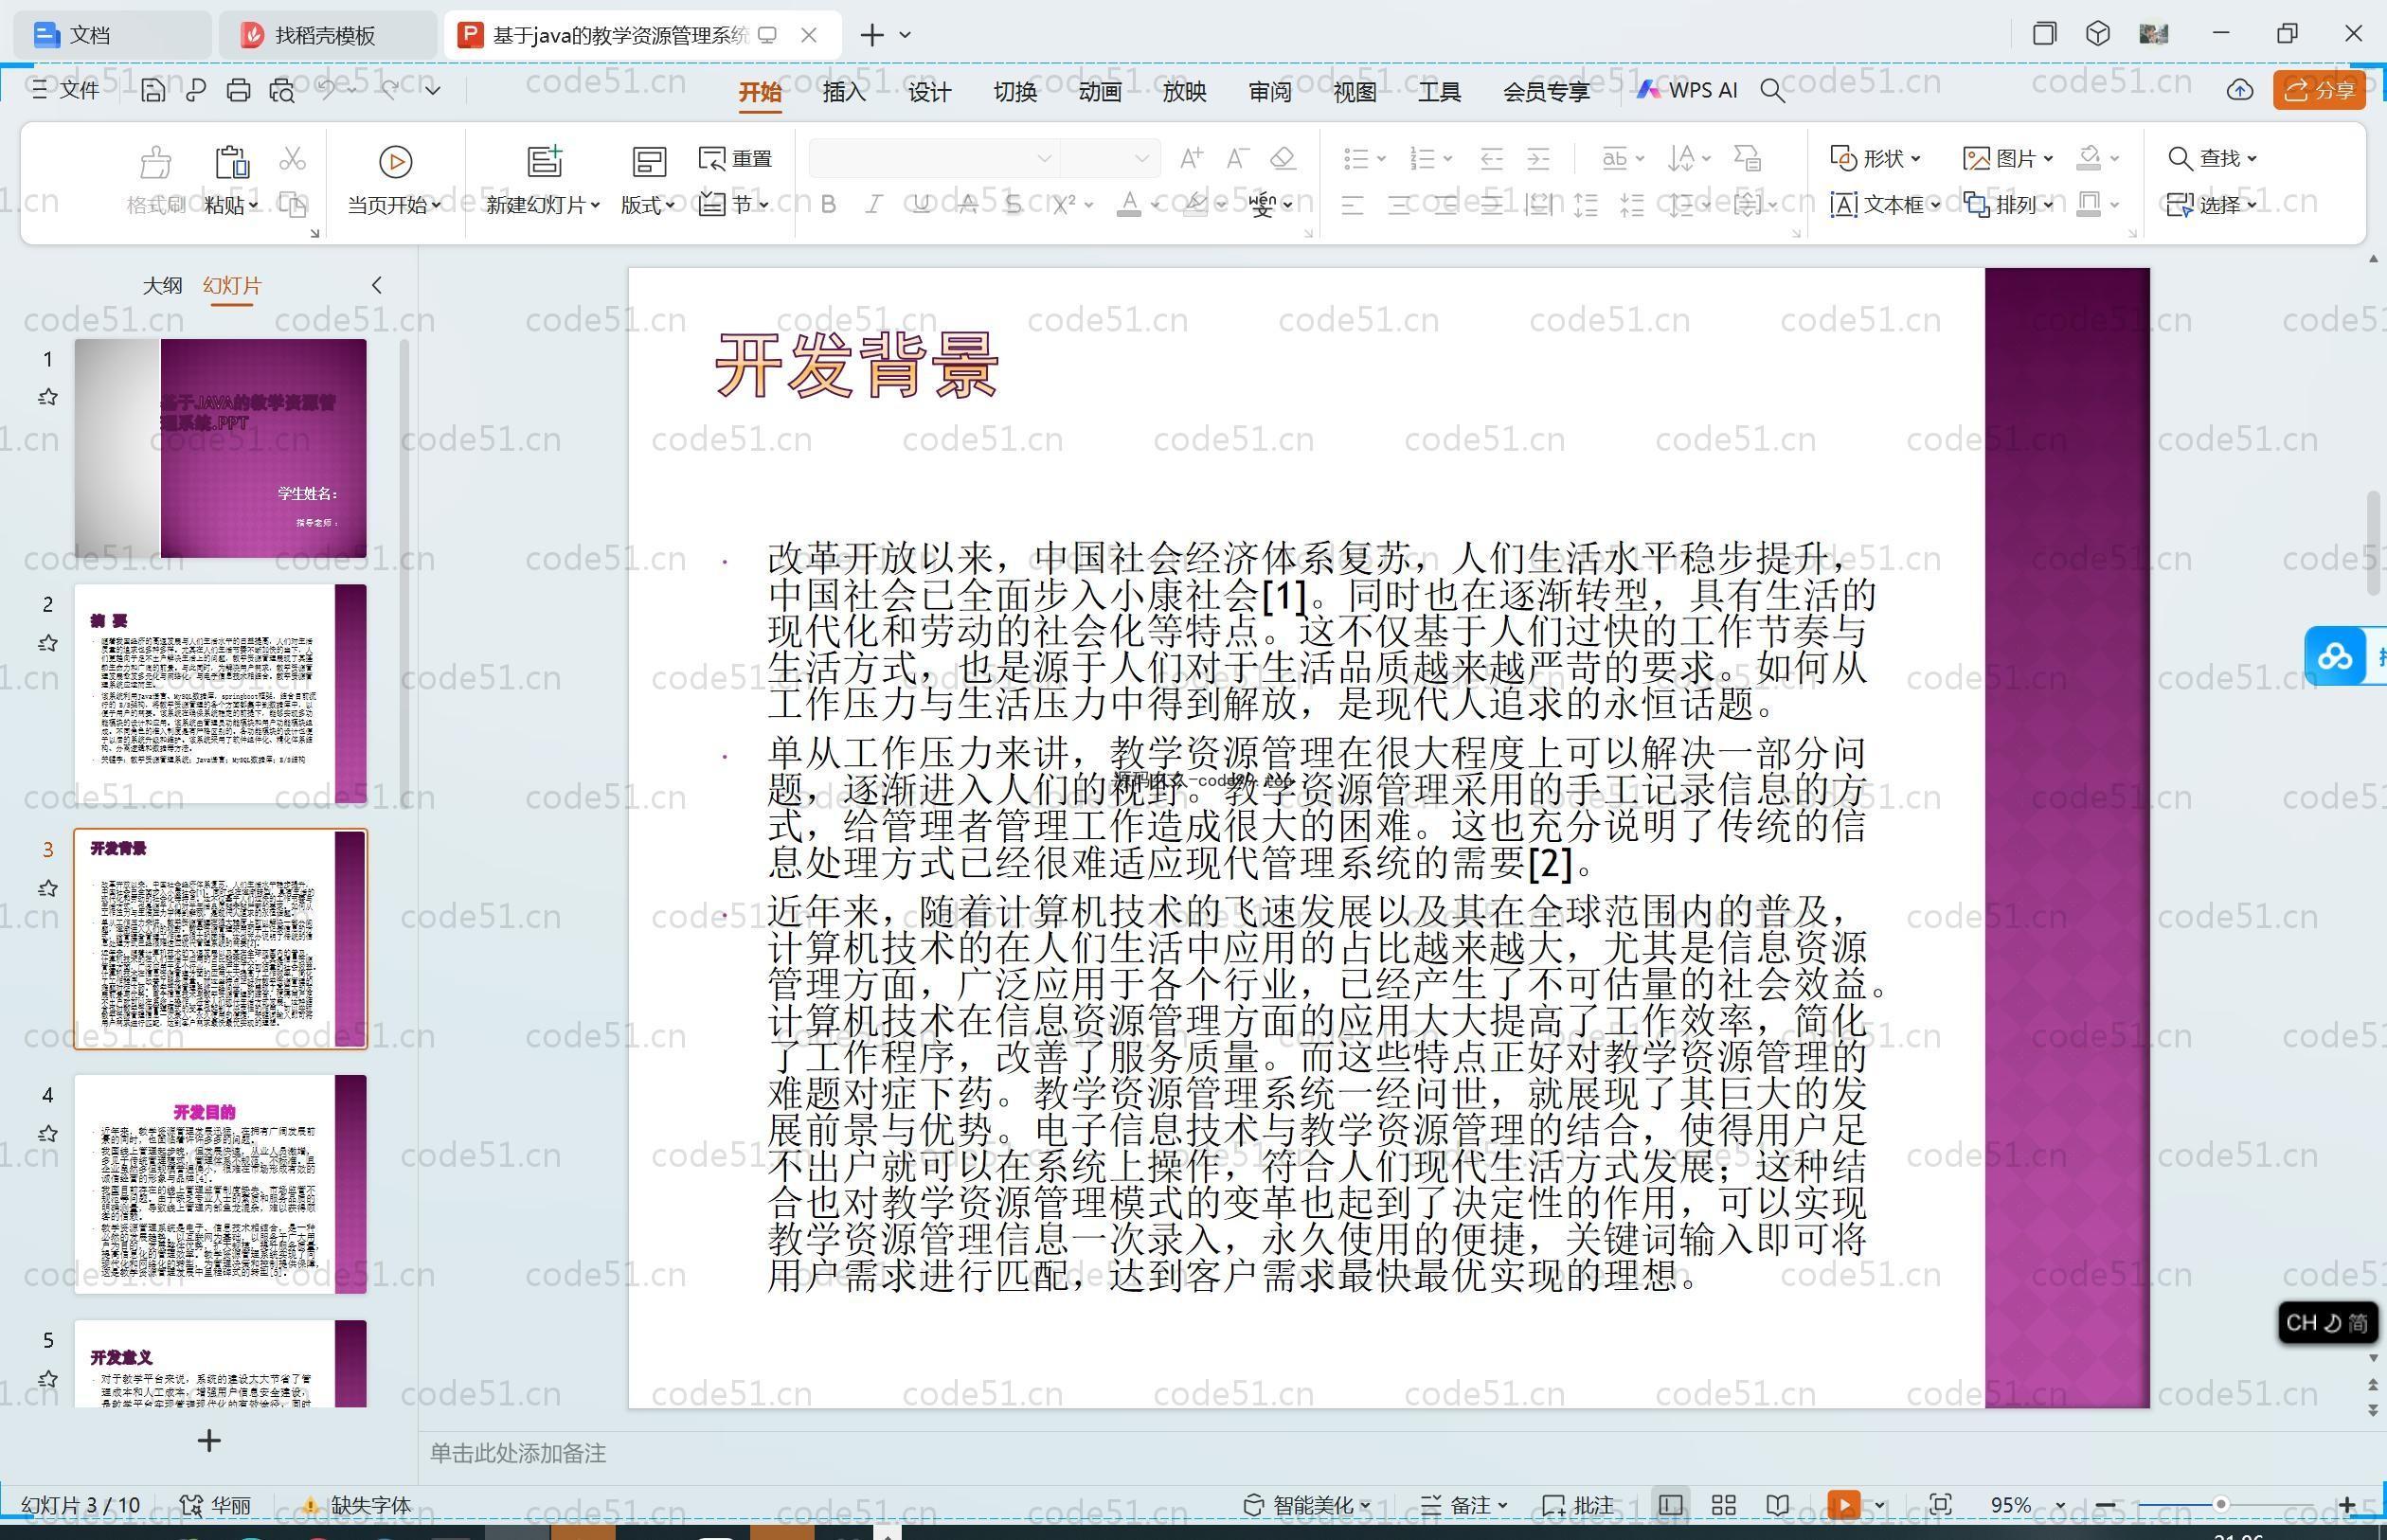Click the text highlight color button
The width and height of the screenshot is (2387, 1540).
[1195, 205]
